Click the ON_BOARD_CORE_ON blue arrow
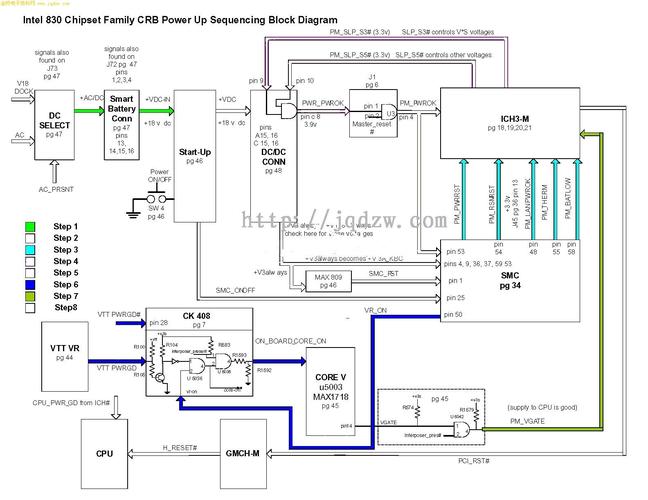This screenshot has height=500, width=648. click(279, 361)
